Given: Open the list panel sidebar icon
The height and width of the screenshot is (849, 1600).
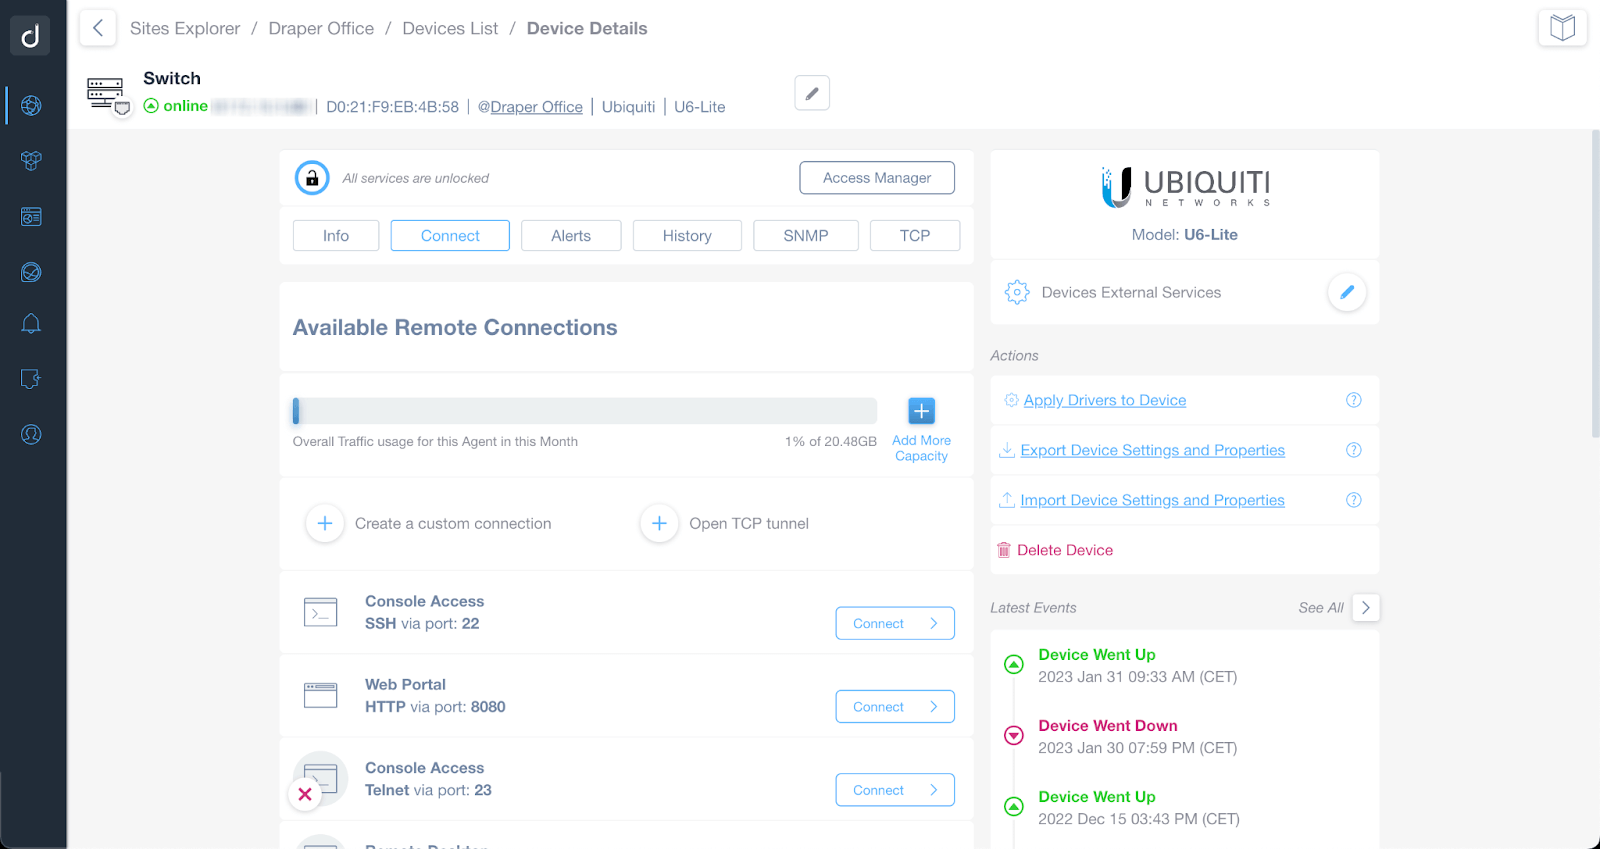Looking at the screenshot, I should pos(31,216).
